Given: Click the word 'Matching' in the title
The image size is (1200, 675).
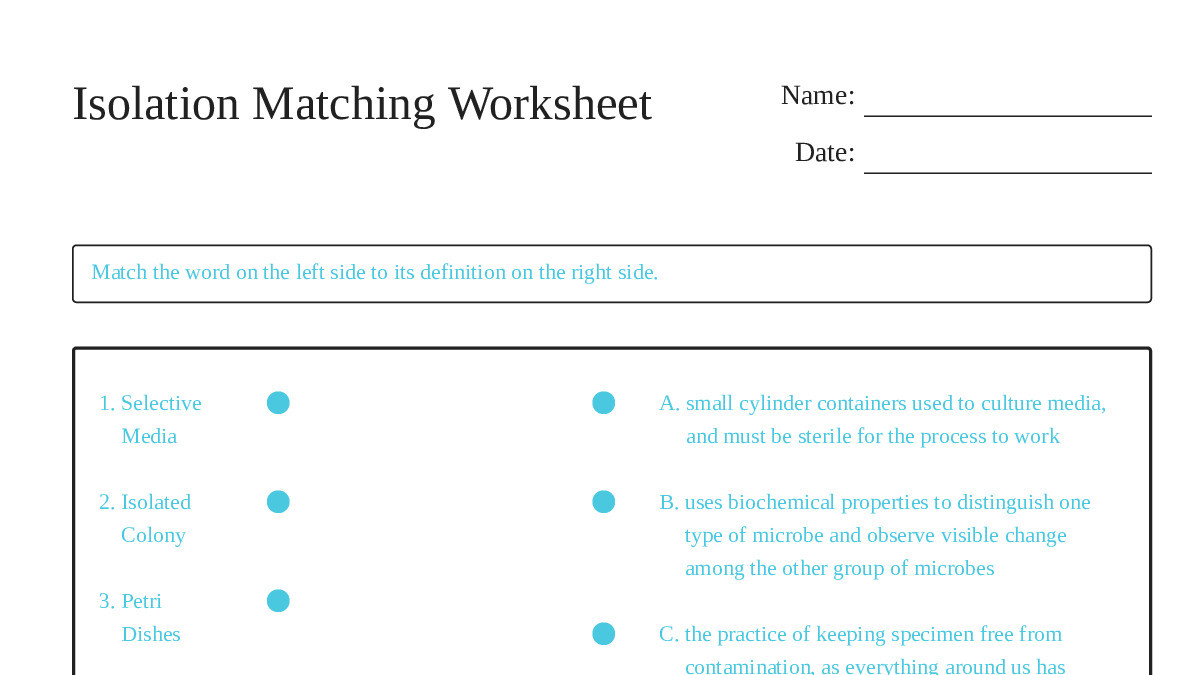Looking at the screenshot, I should [343, 104].
